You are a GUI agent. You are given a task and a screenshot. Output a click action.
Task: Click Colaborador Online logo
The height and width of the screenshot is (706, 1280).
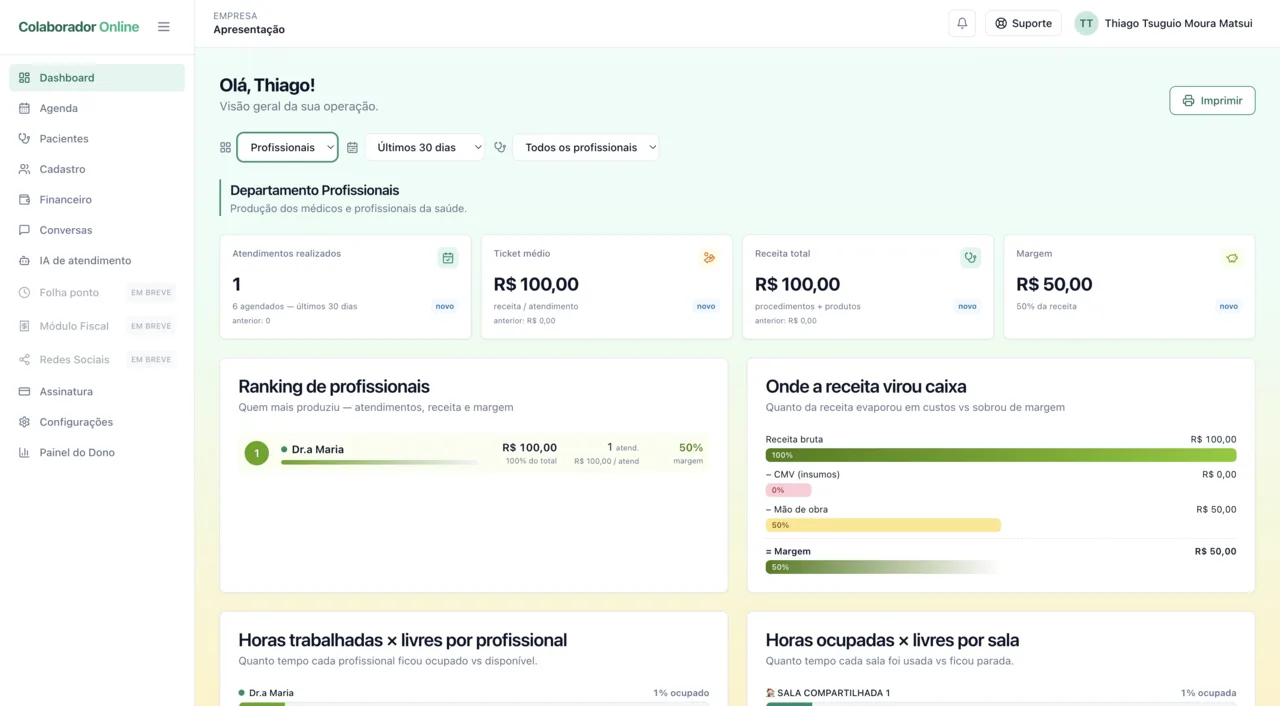[x=79, y=27]
